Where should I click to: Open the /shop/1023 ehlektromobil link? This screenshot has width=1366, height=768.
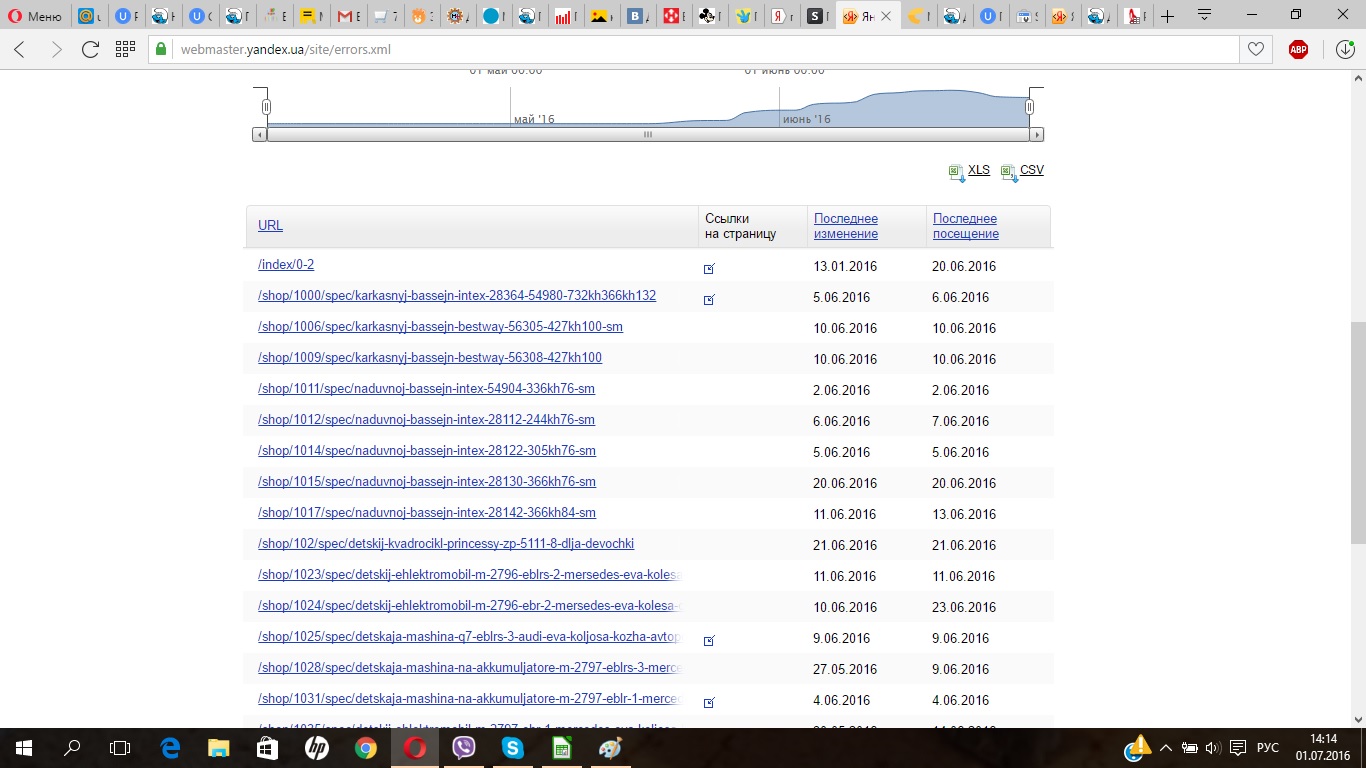point(469,575)
